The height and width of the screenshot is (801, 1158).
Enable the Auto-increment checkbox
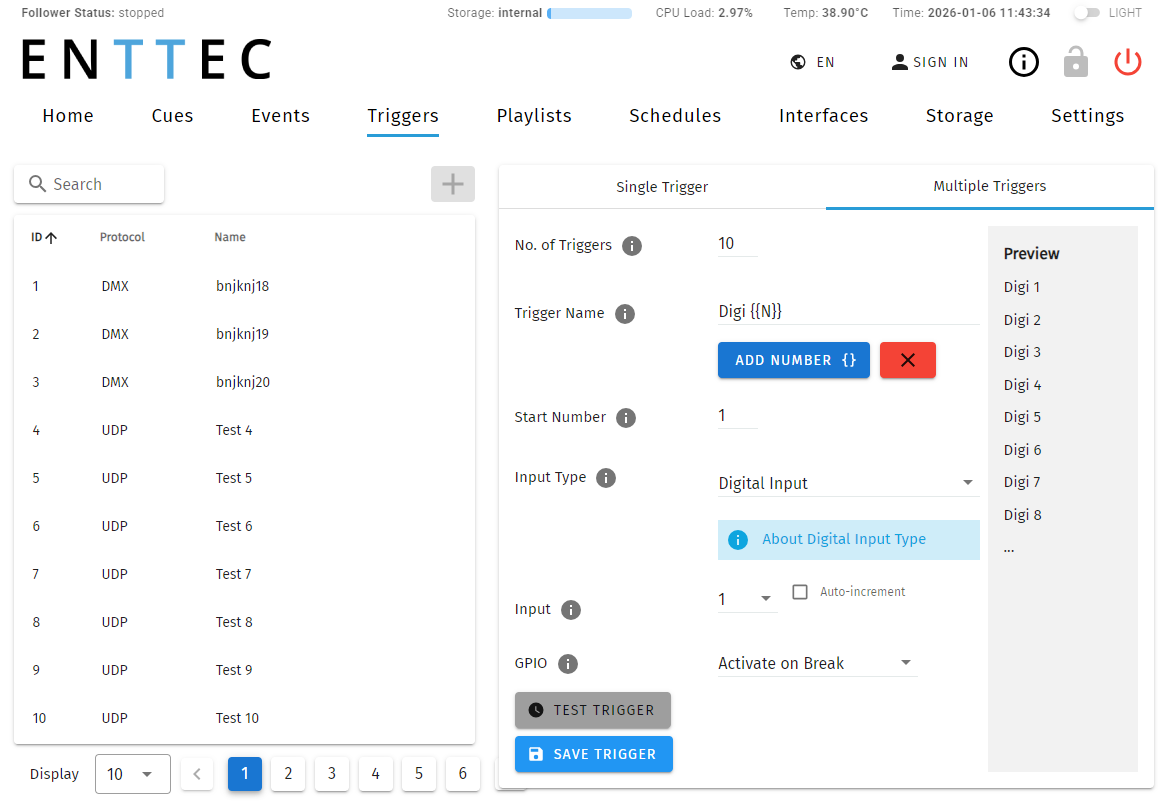(x=800, y=592)
